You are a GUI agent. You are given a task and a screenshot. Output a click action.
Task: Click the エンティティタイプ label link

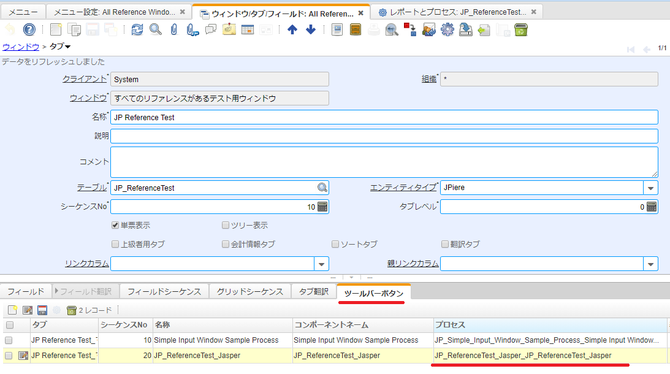pyautogui.click(x=403, y=187)
